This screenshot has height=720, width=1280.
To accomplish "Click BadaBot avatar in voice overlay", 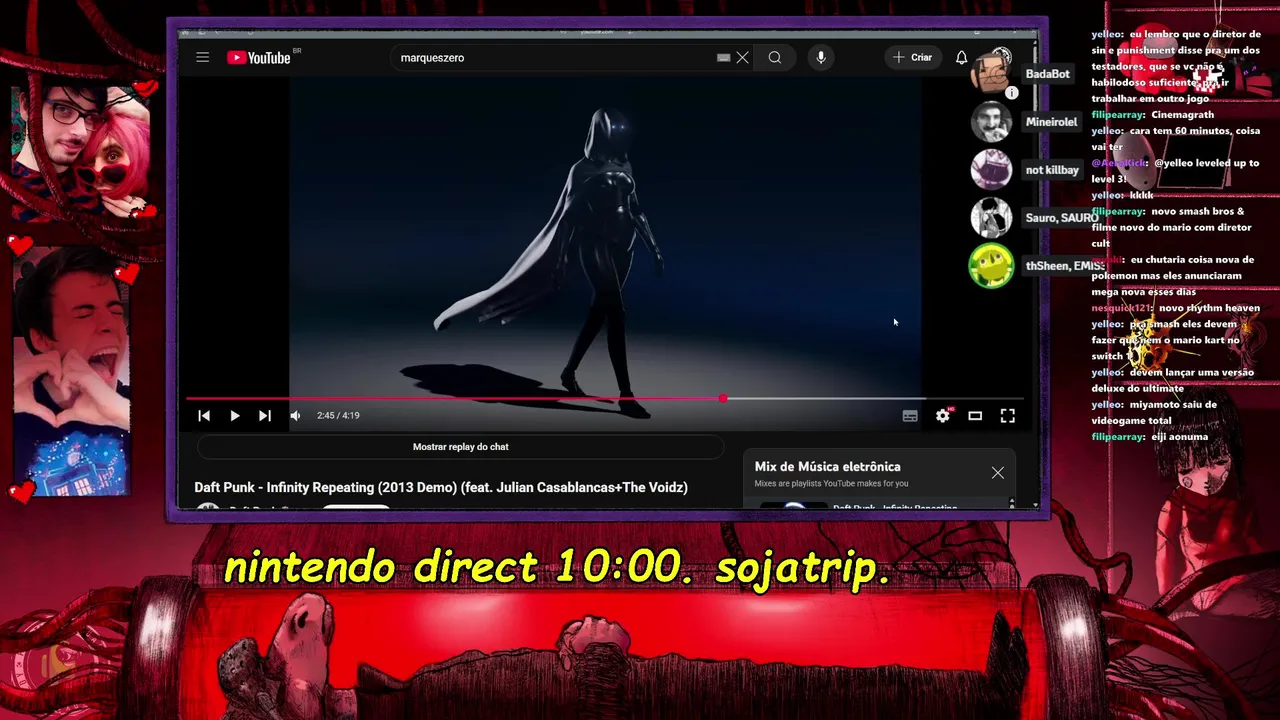I will tap(991, 73).
